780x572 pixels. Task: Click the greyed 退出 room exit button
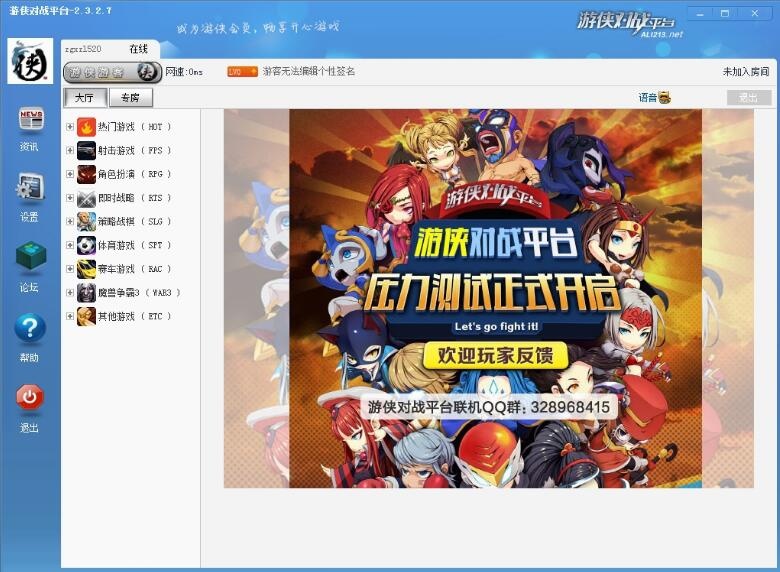pos(748,97)
